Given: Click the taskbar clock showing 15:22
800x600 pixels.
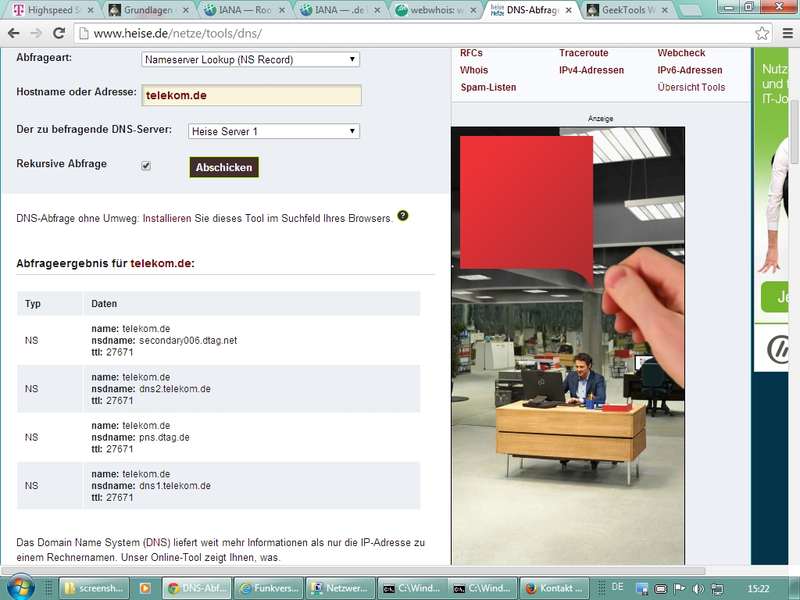Looking at the screenshot, I should [x=758, y=589].
